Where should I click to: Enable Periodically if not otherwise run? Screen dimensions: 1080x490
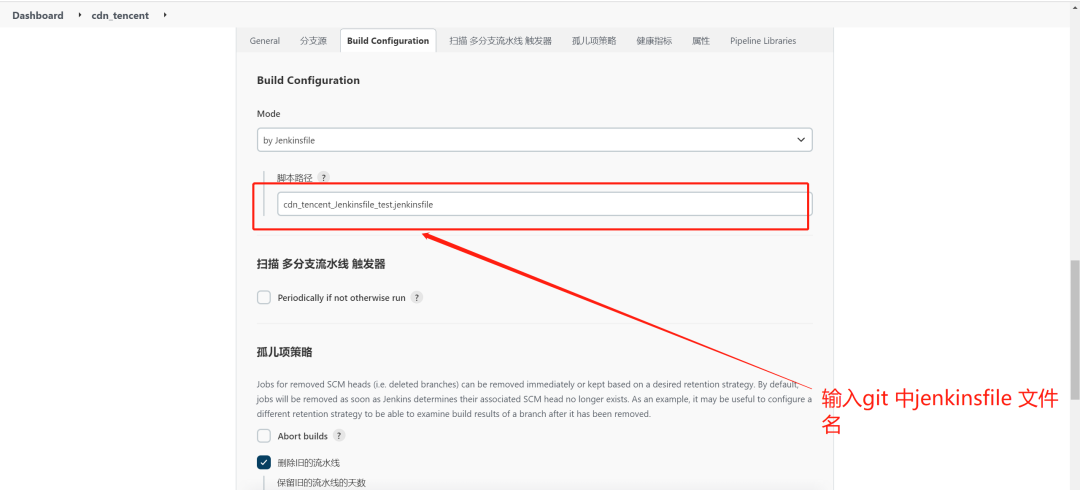pos(264,298)
